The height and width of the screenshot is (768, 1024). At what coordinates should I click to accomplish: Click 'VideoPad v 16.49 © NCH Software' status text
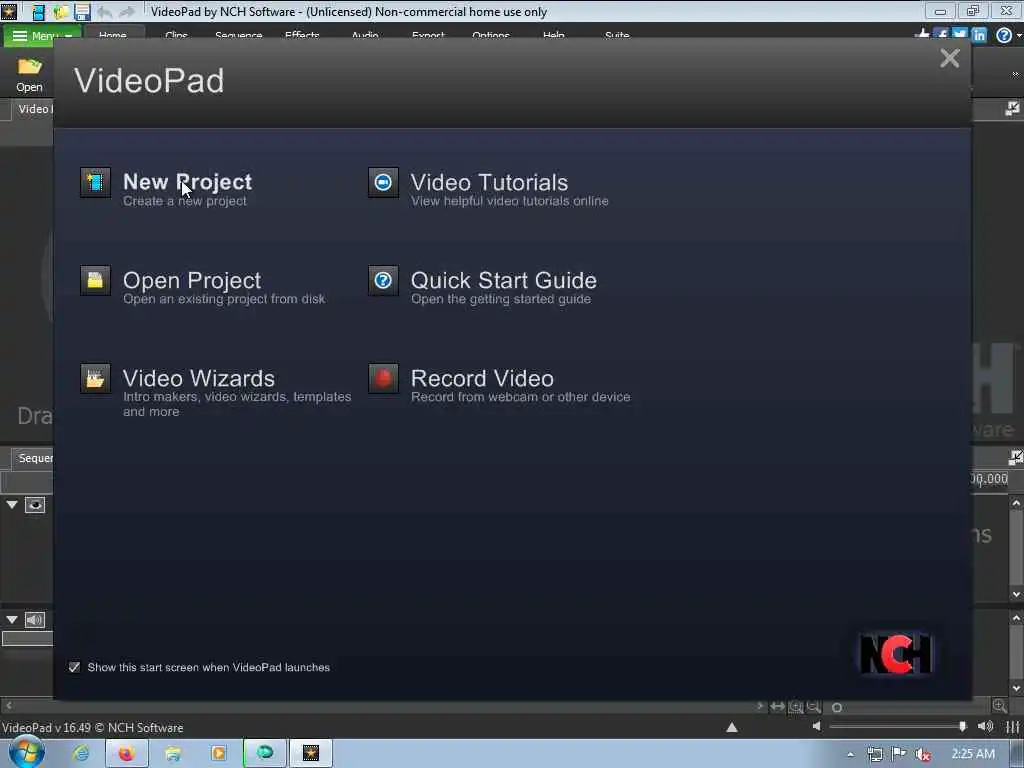coord(93,728)
